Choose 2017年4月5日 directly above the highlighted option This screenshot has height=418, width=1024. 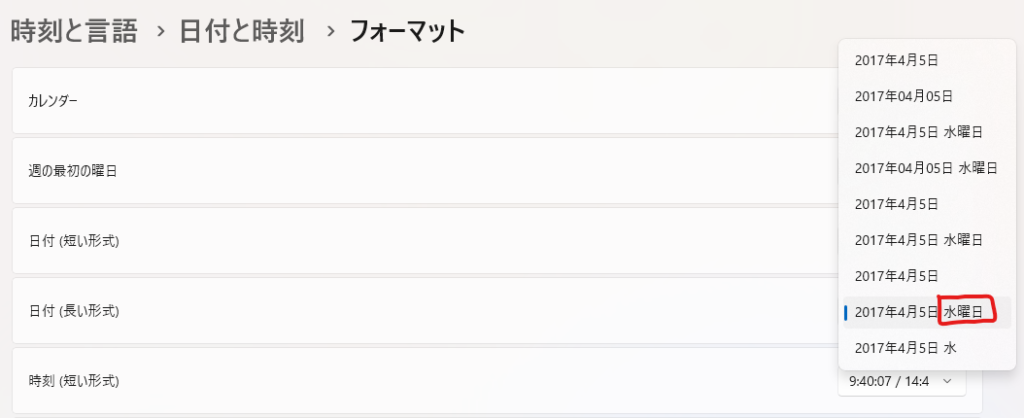pyautogui.click(x=896, y=276)
